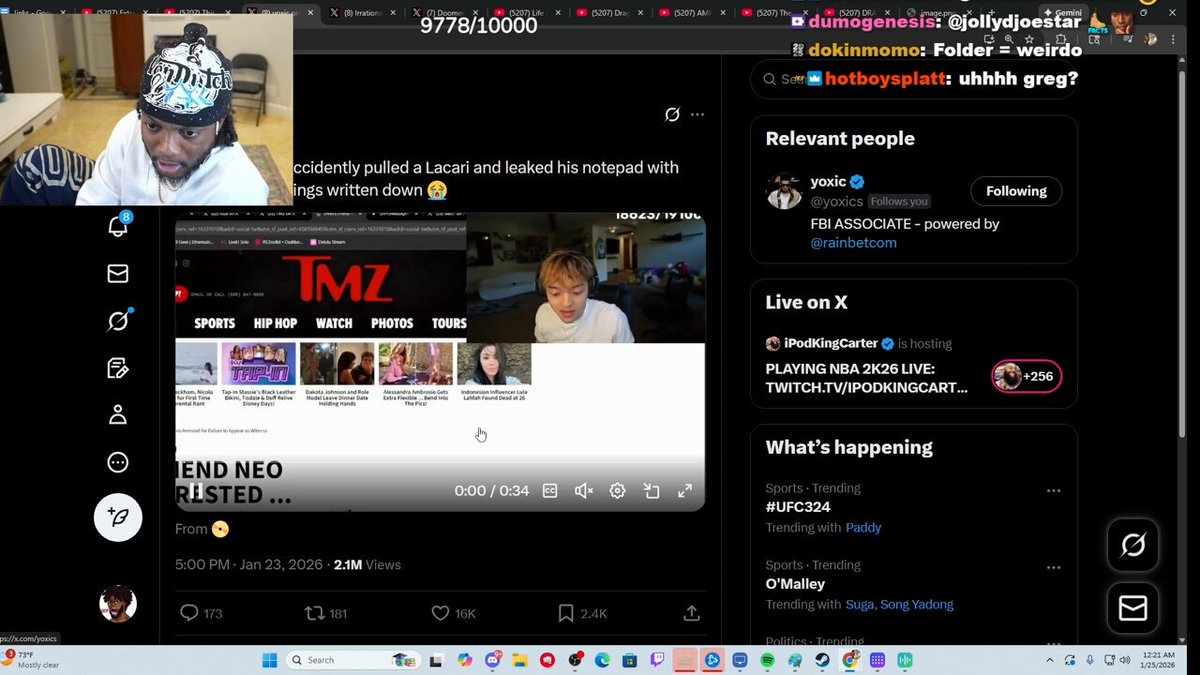Open X notifications bell in sidebar
The image size is (1200, 675).
pyautogui.click(x=118, y=226)
